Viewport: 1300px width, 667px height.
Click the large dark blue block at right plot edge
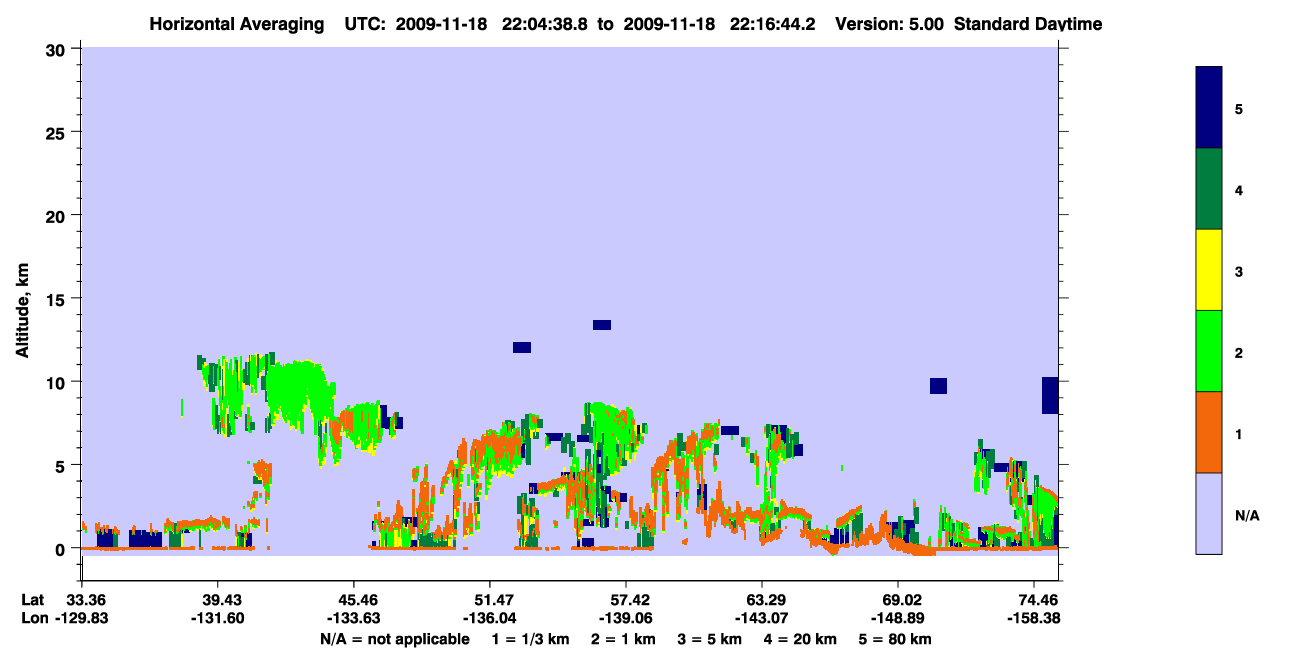pyautogui.click(x=1050, y=395)
